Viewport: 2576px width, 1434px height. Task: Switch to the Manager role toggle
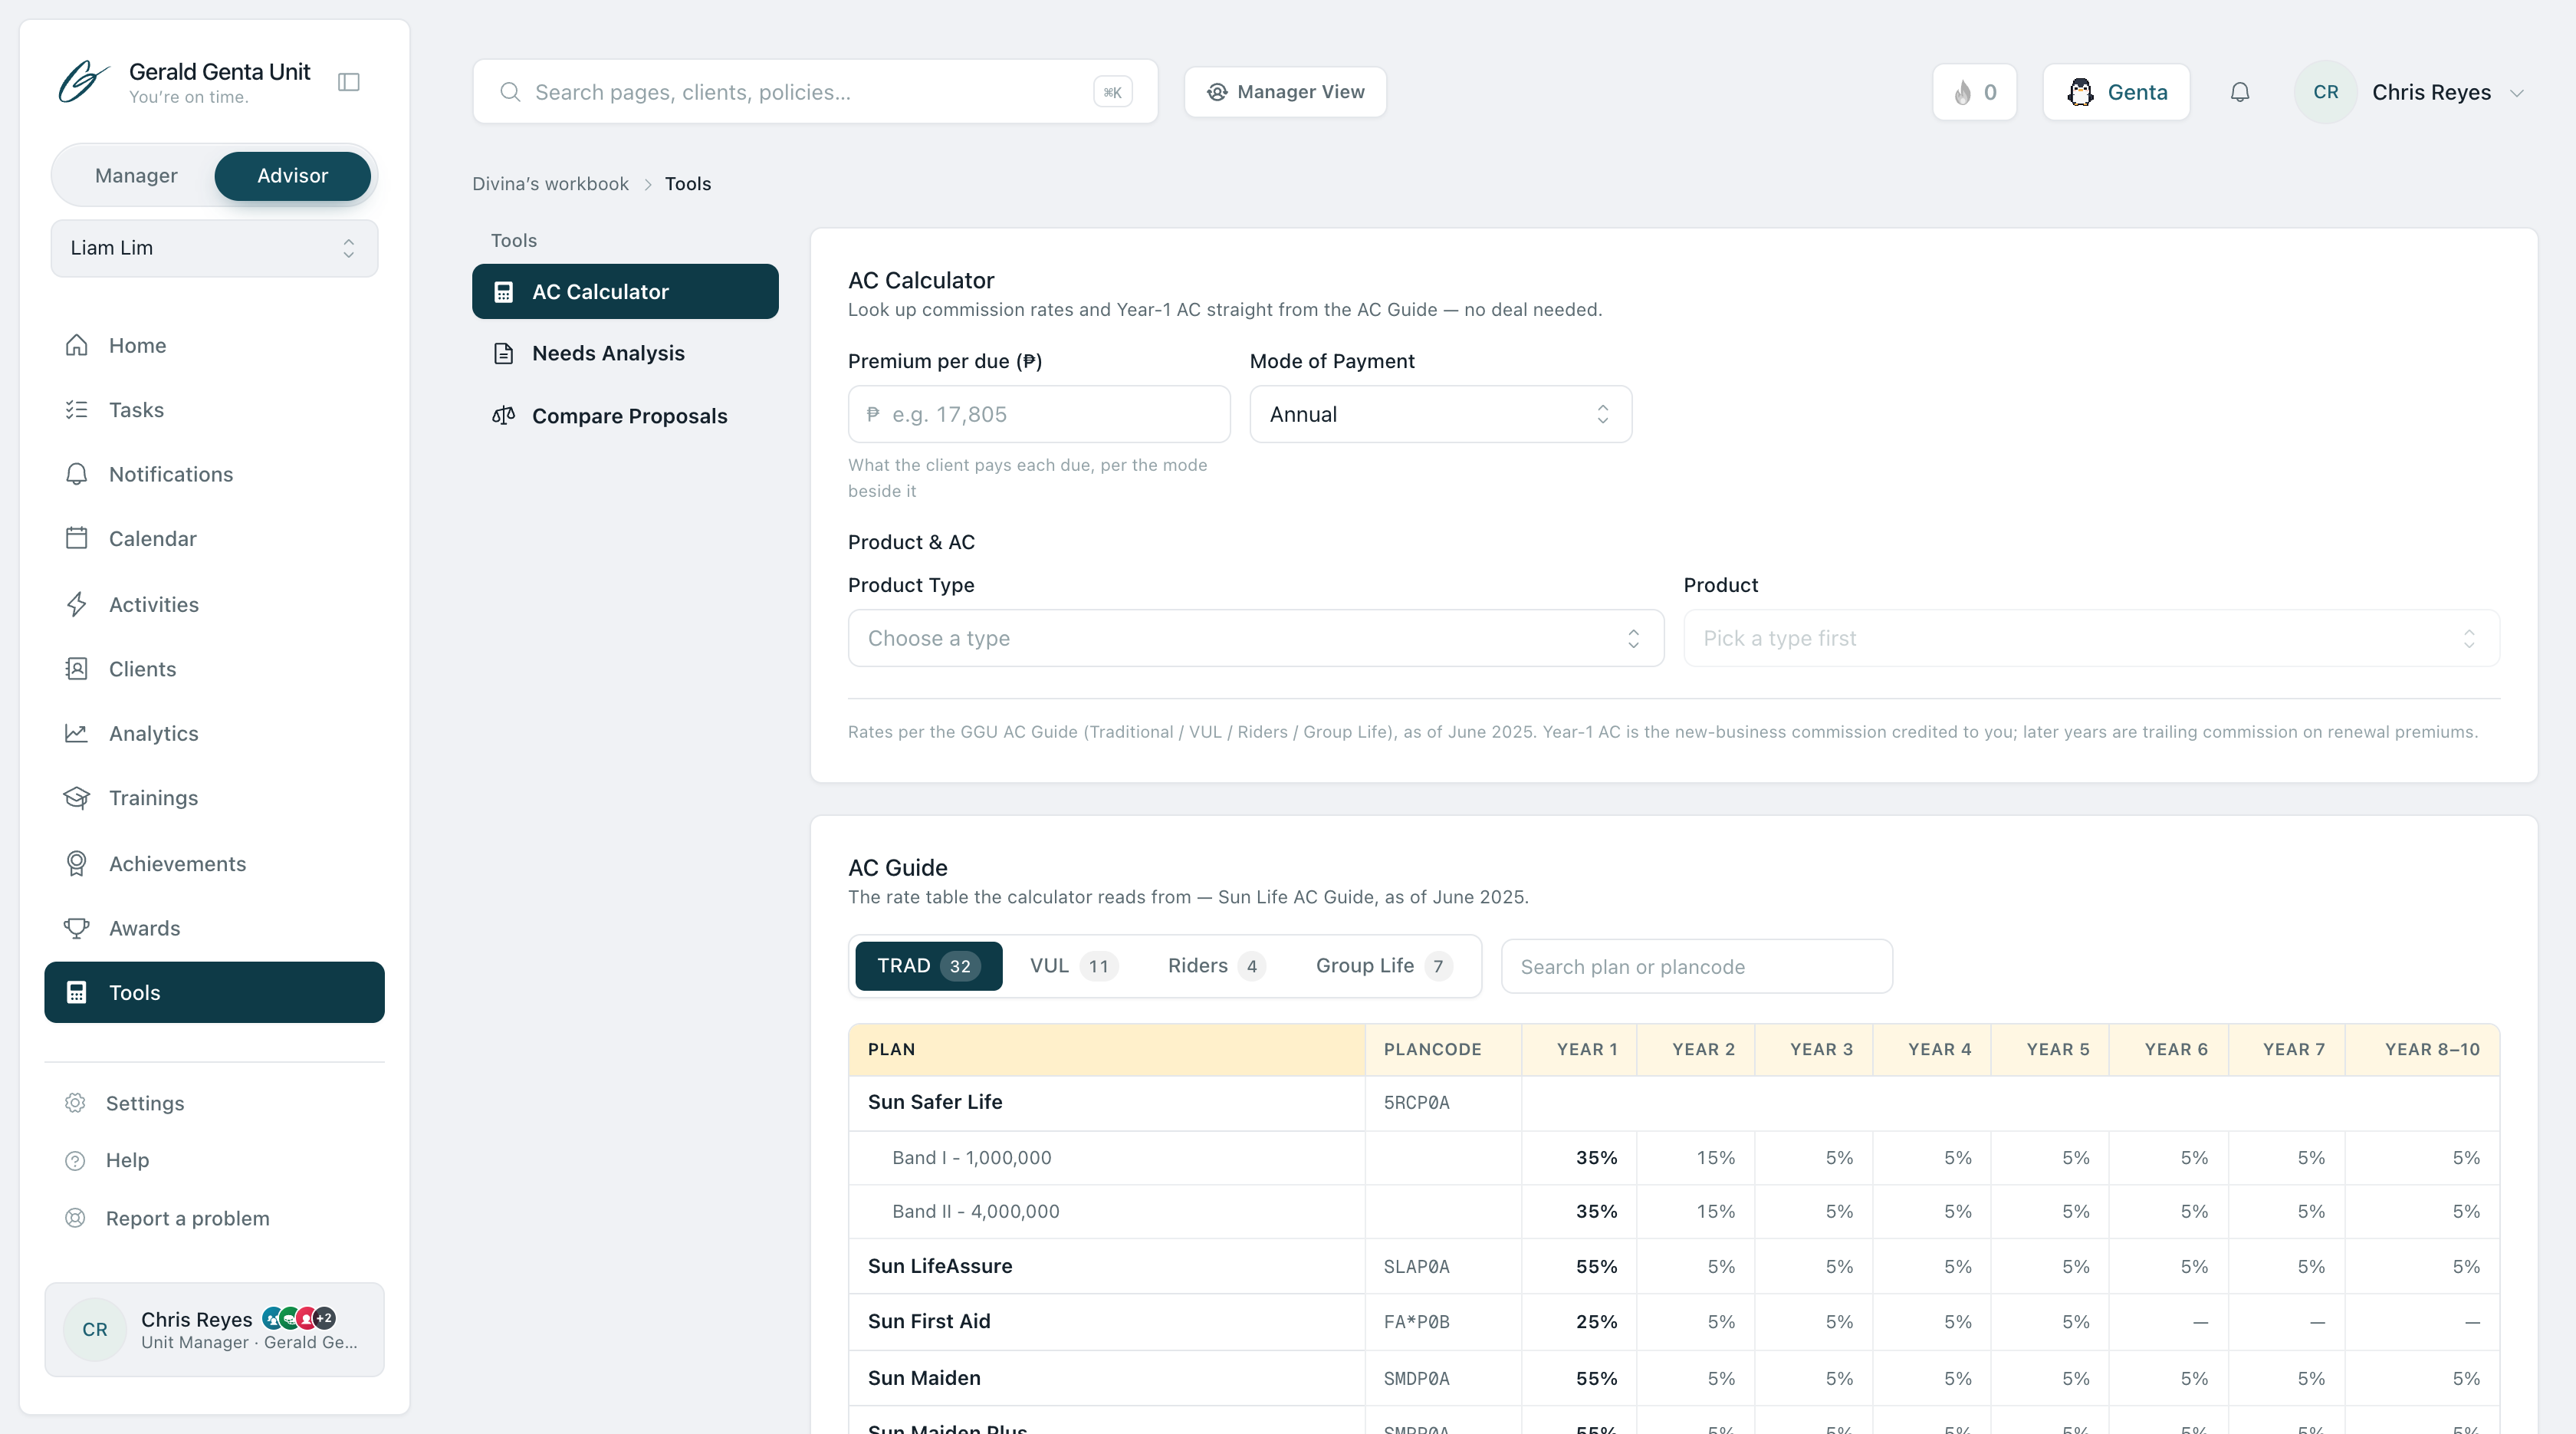(136, 176)
